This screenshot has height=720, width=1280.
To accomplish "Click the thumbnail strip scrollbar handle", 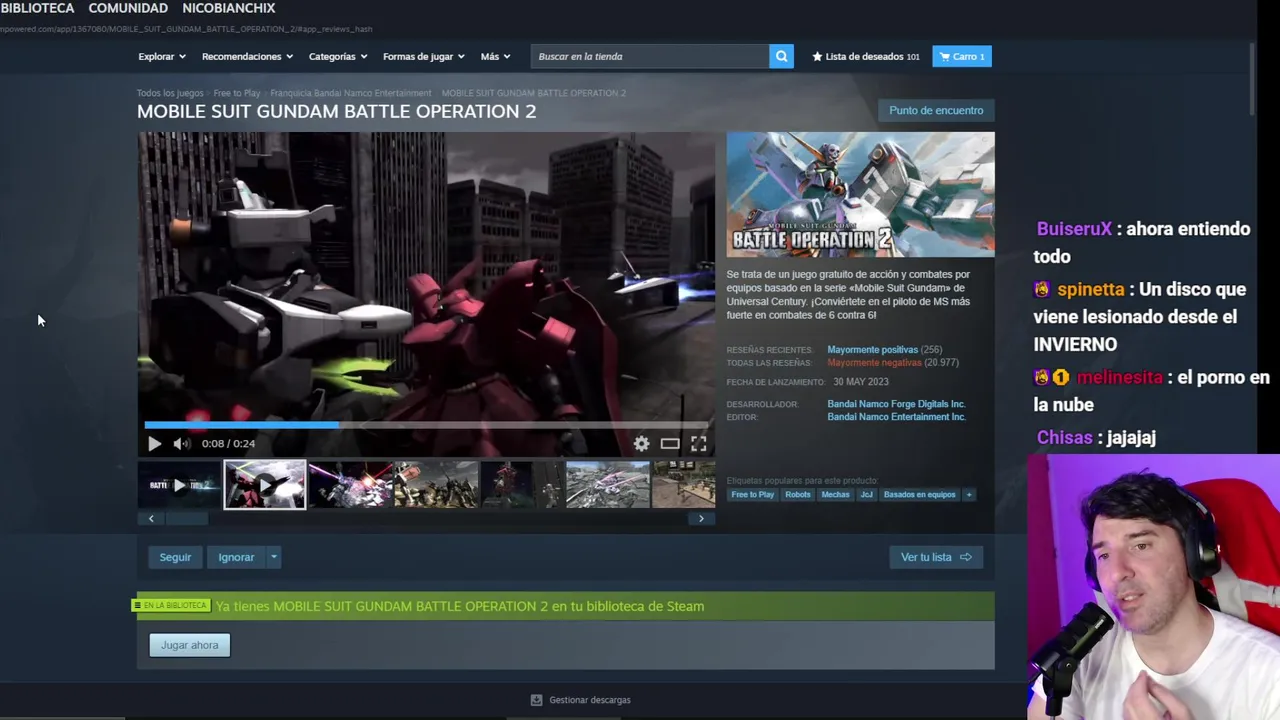I will 187,518.
